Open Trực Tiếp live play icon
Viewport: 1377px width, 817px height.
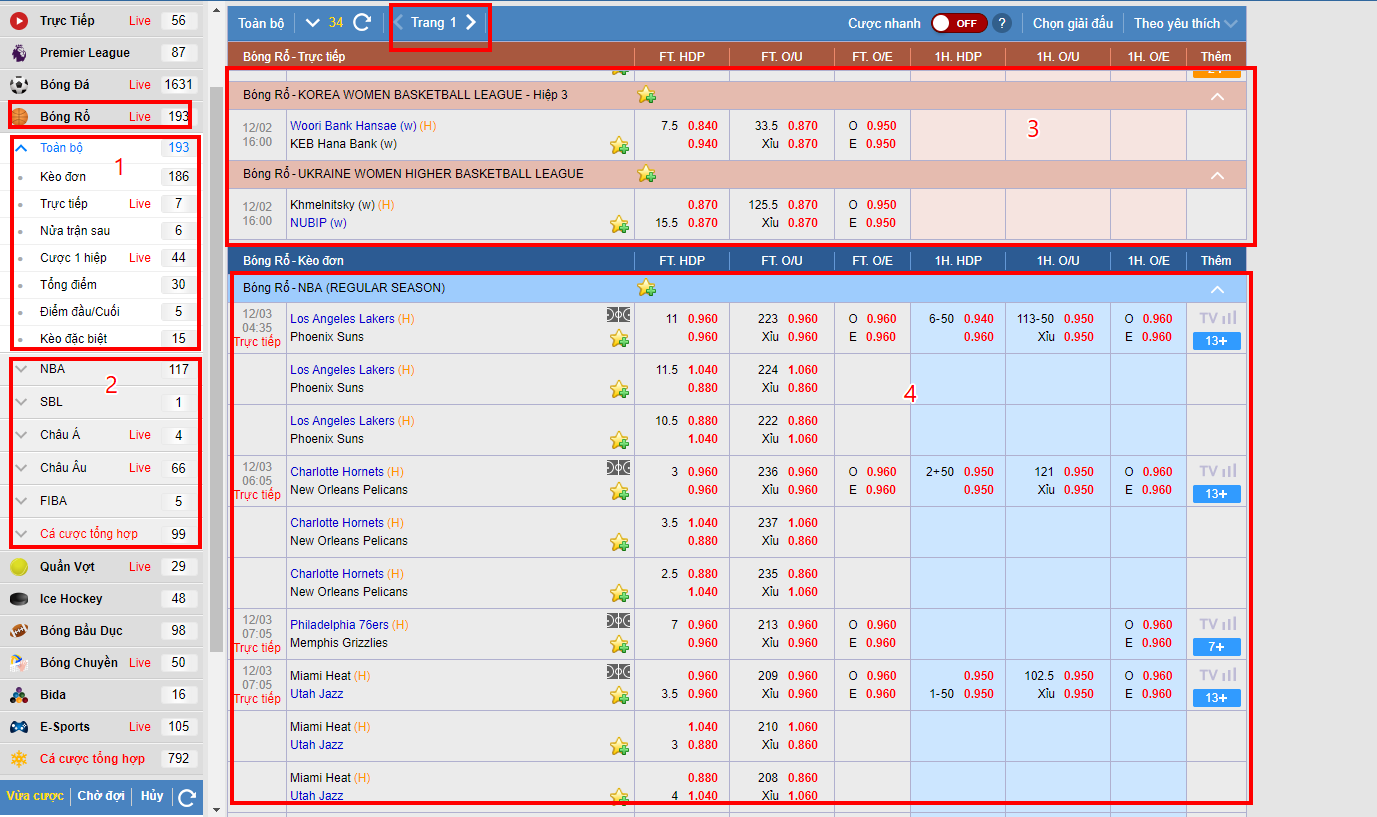point(19,20)
